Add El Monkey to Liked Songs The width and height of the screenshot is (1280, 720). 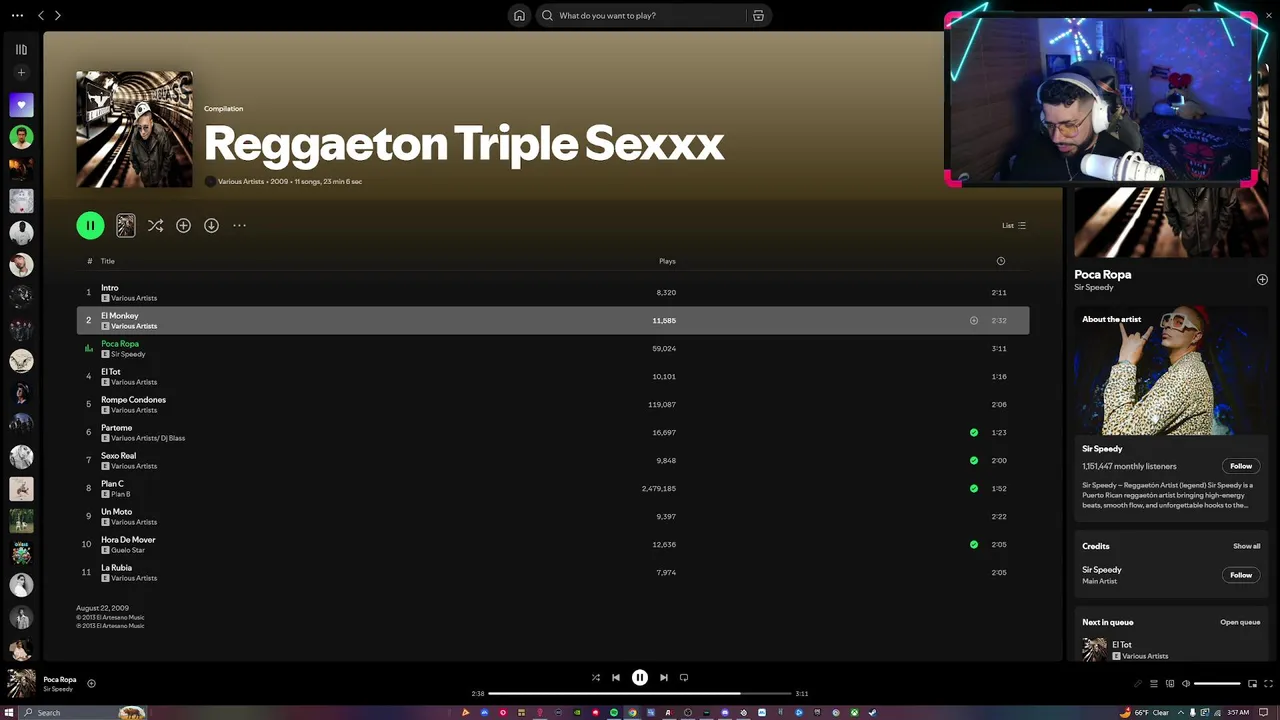[973, 320]
